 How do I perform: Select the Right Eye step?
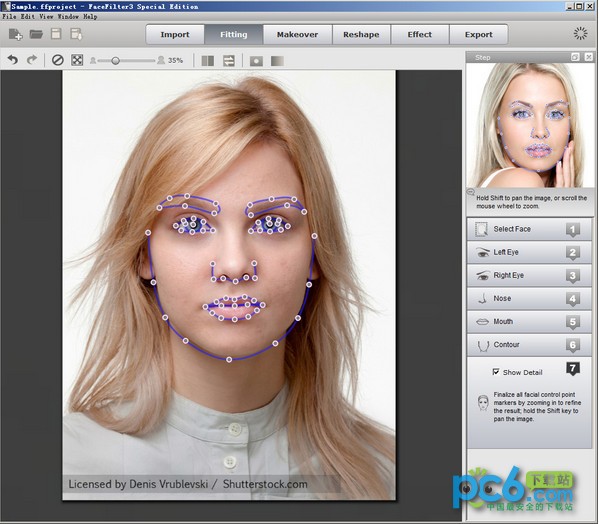[x=529, y=275]
